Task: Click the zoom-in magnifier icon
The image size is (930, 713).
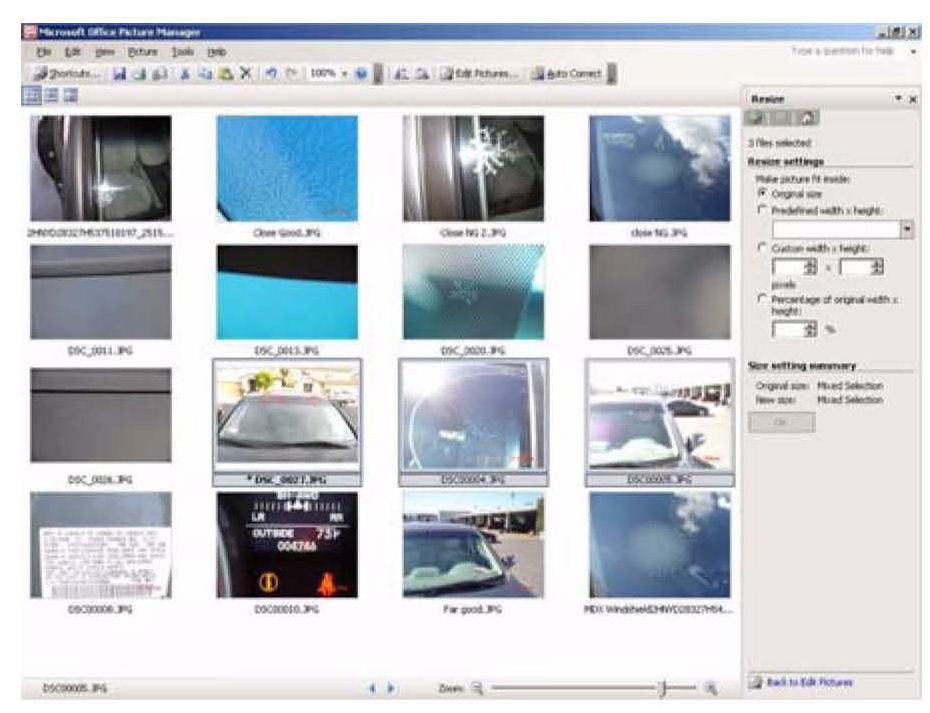Action: pyautogui.click(x=711, y=688)
